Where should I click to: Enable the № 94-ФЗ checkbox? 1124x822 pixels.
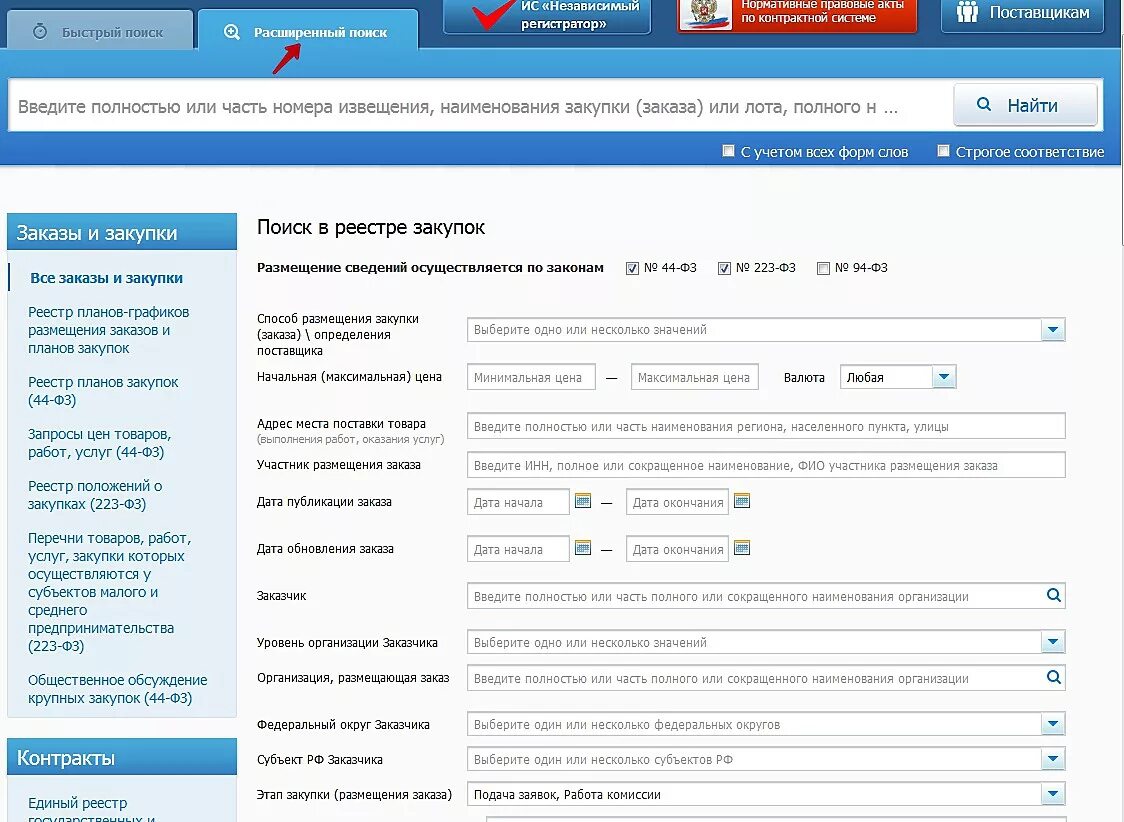pyautogui.click(x=823, y=268)
